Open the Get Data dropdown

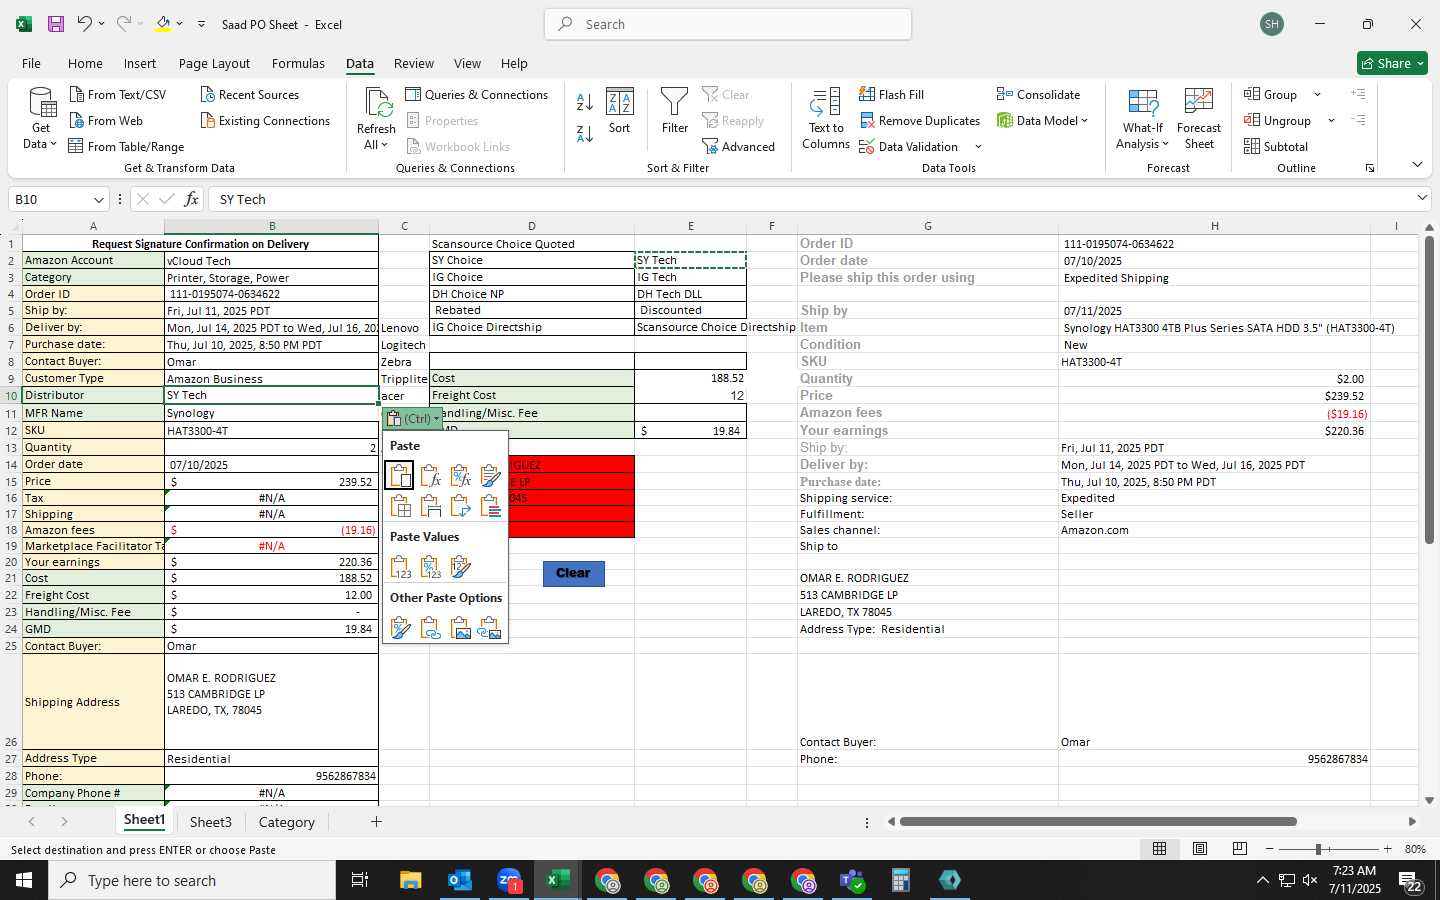[40, 119]
